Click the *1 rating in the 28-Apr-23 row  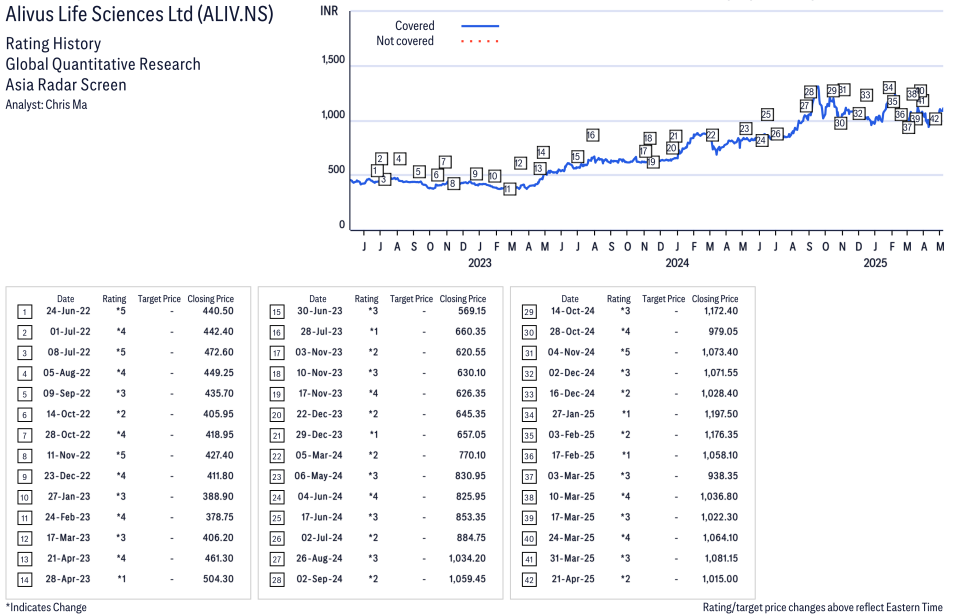pos(121,579)
